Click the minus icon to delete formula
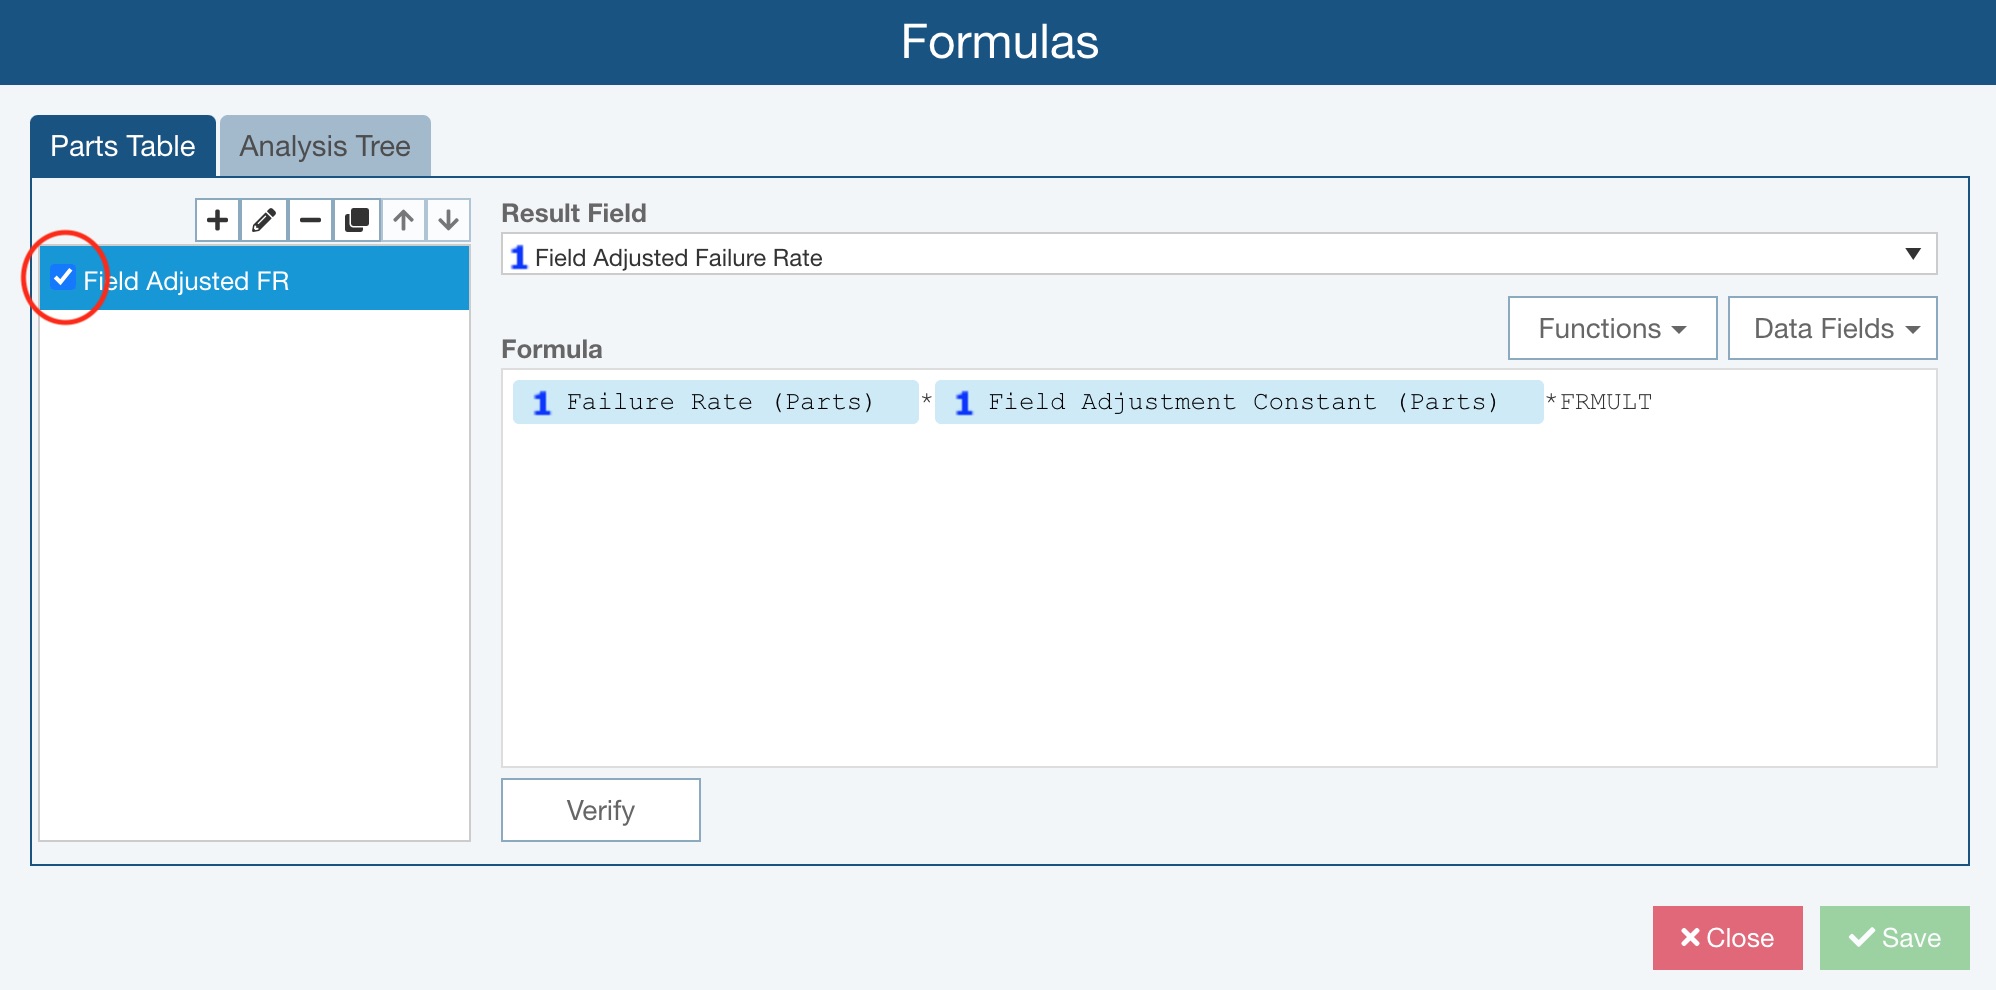The height and width of the screenshot is (990, 1996). point(310,220)
